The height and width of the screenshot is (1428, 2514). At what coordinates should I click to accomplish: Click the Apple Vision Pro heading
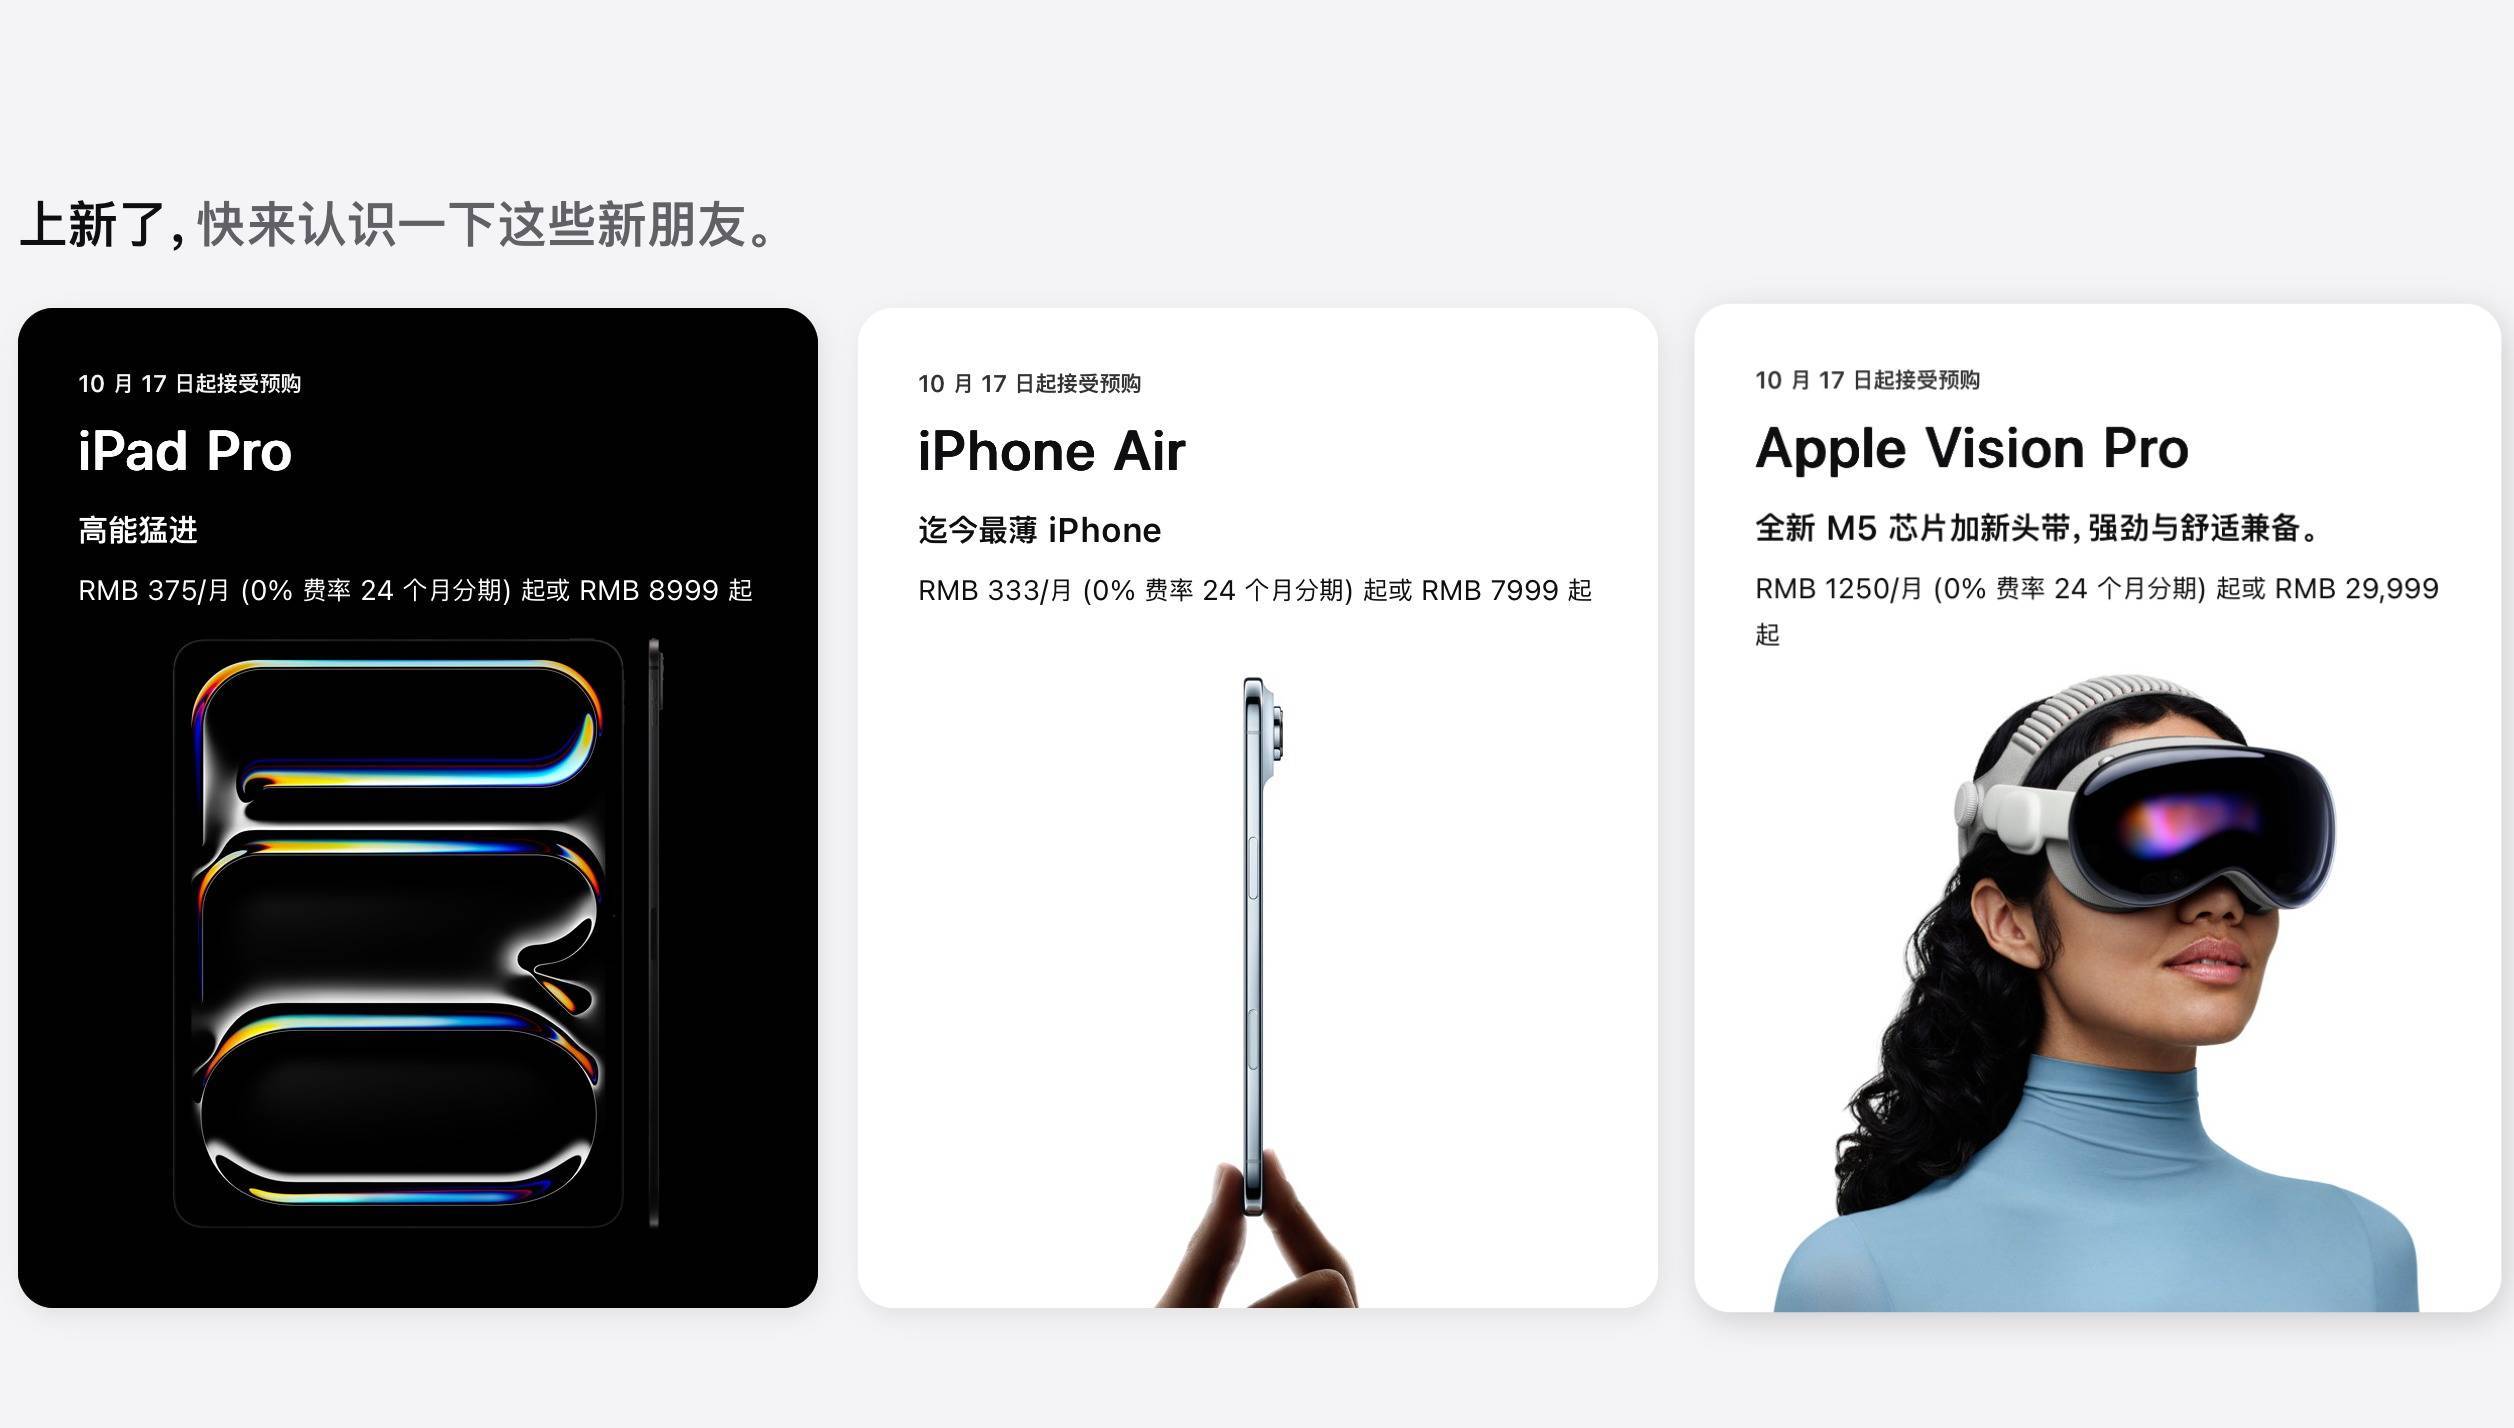pyautogui.click(x=1972, y=448)
